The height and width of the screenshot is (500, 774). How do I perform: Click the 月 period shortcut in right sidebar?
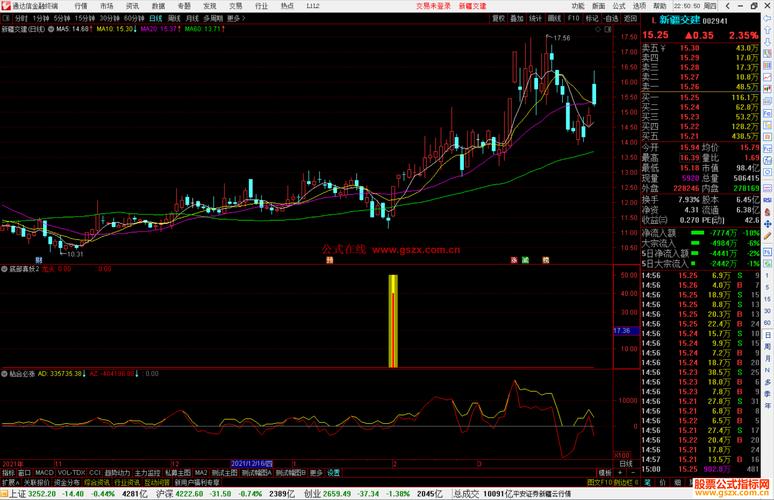(768, 358)
